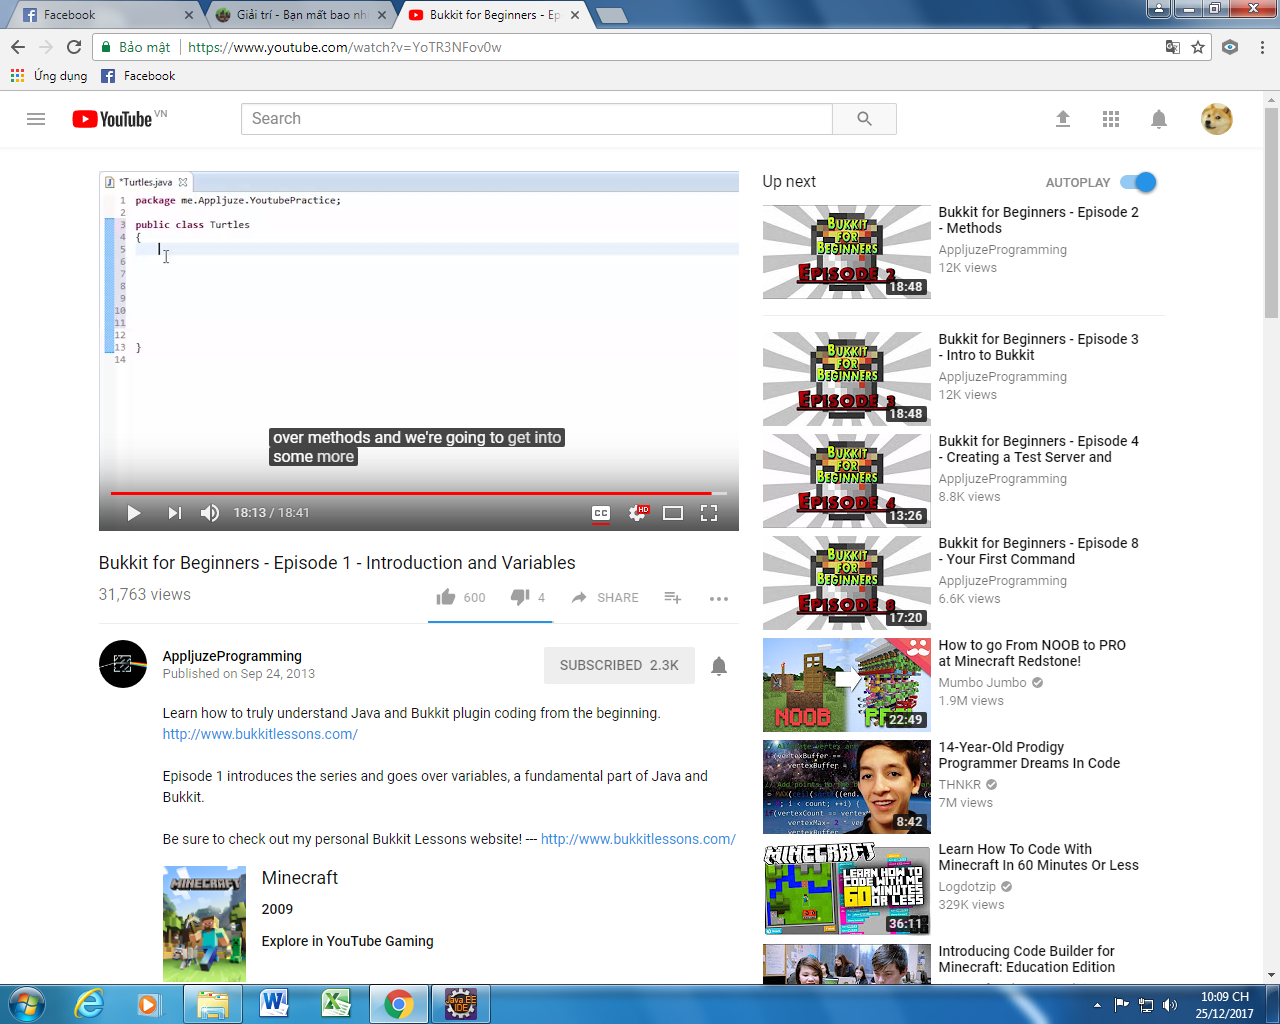
Task: Open the first bukkitlessons.com link
Action: click(x=260, y=734)
